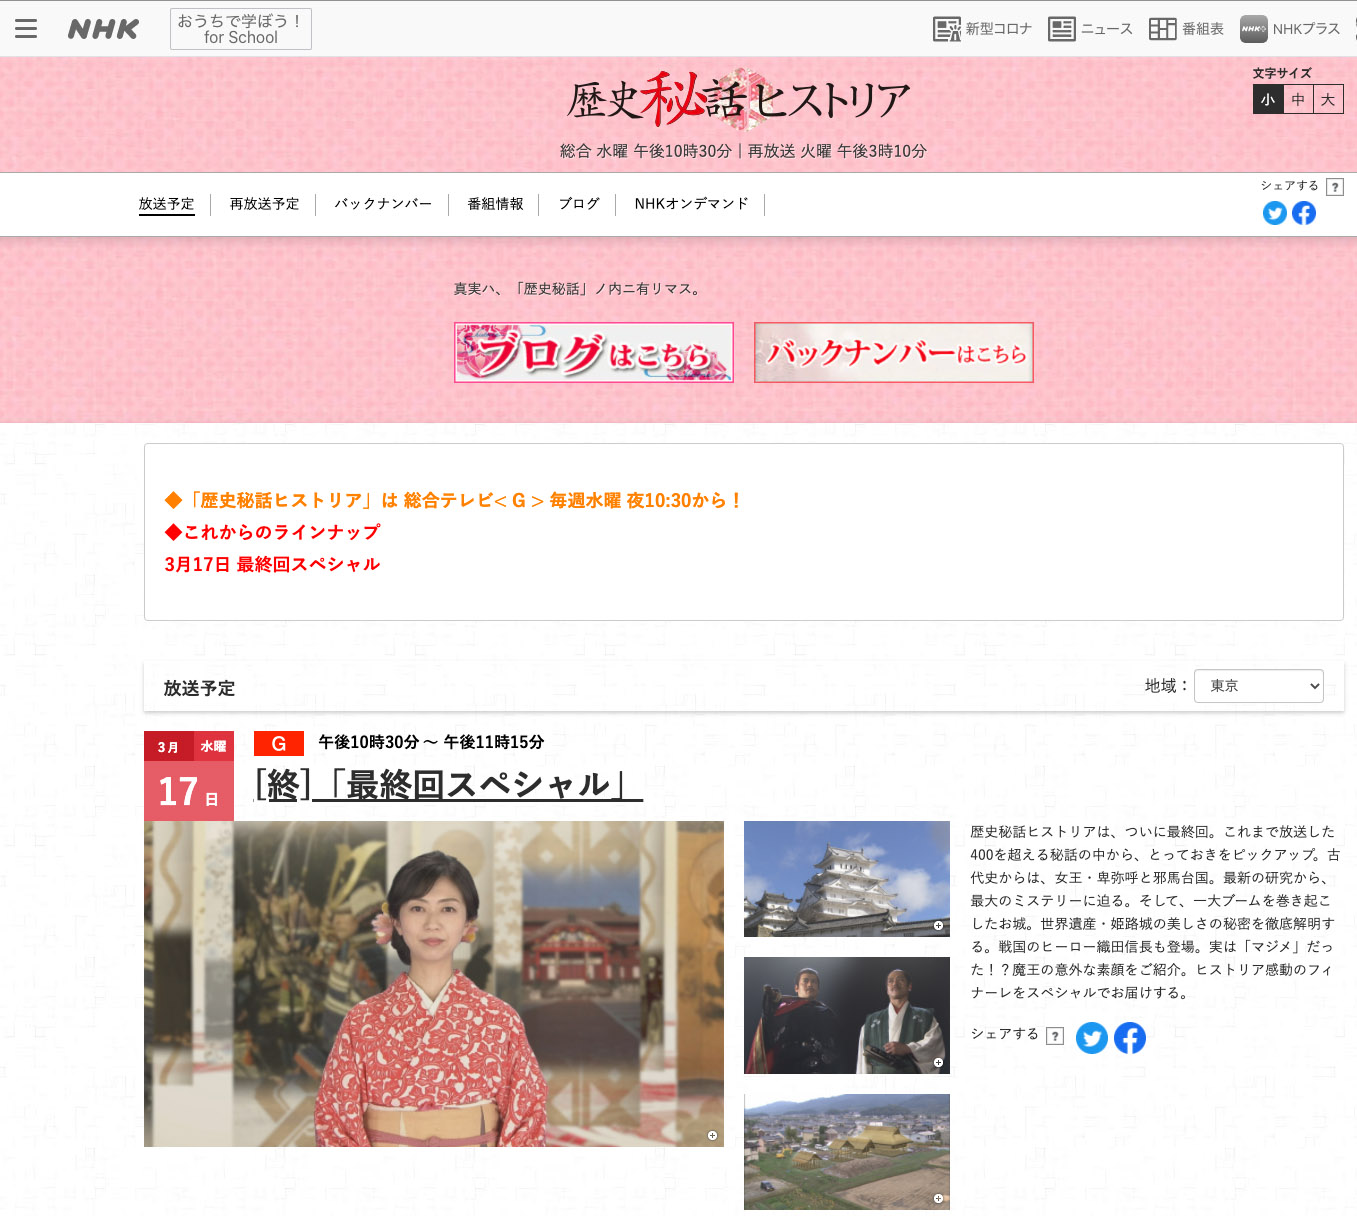Click the NHK logo

103,29
